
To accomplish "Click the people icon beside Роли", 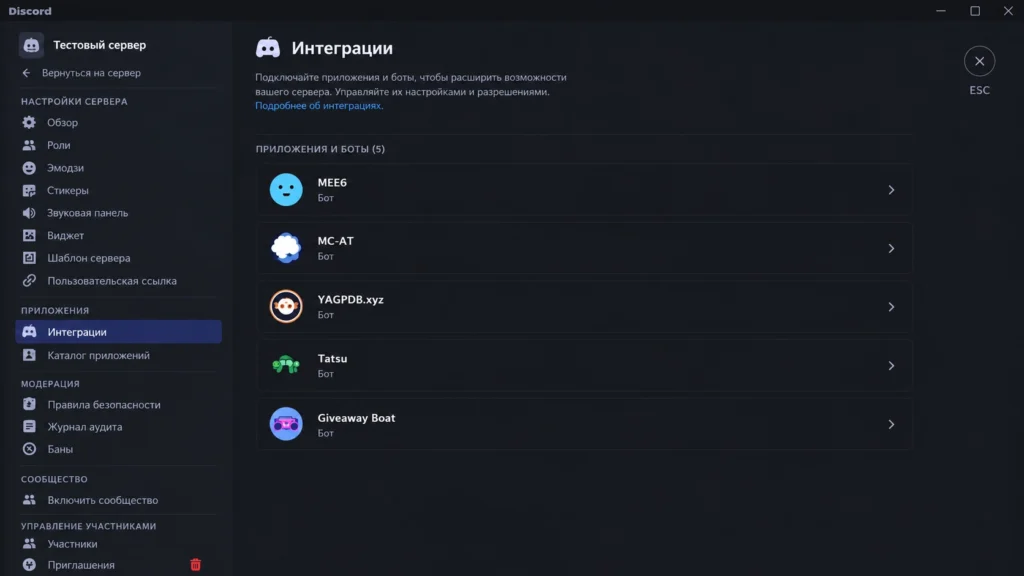I will 29,145.
